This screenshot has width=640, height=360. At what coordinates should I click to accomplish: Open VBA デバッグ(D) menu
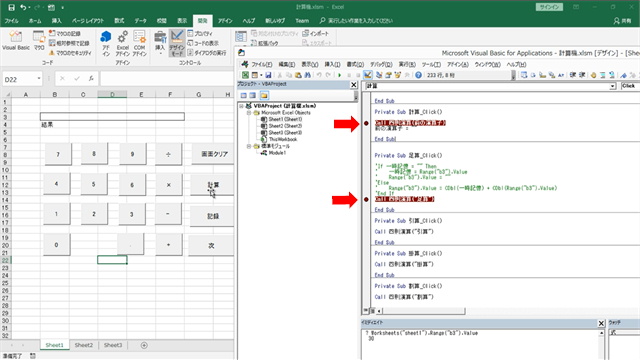381,64
